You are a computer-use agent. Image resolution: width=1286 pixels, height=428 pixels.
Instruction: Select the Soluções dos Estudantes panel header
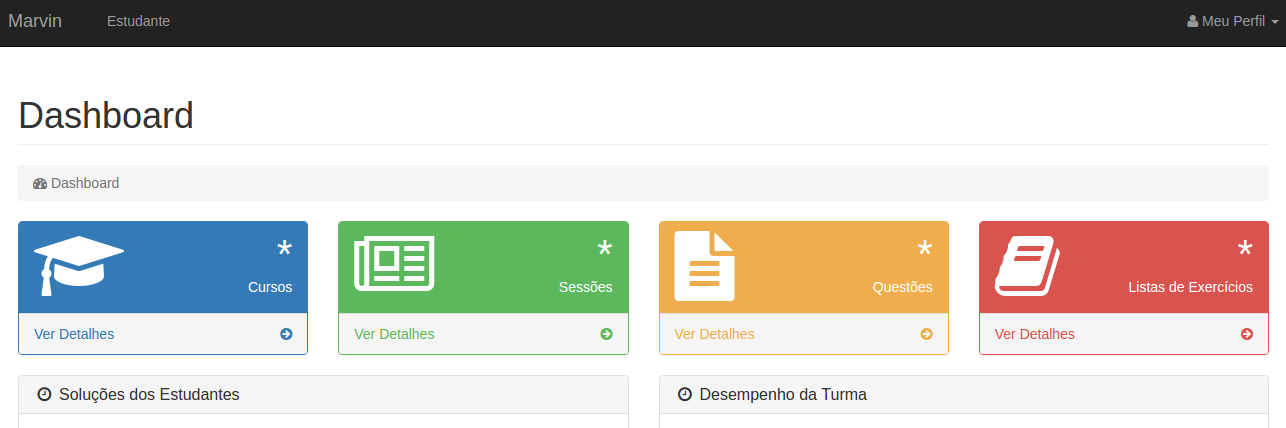pyautogui.click(x=323, y=395)
